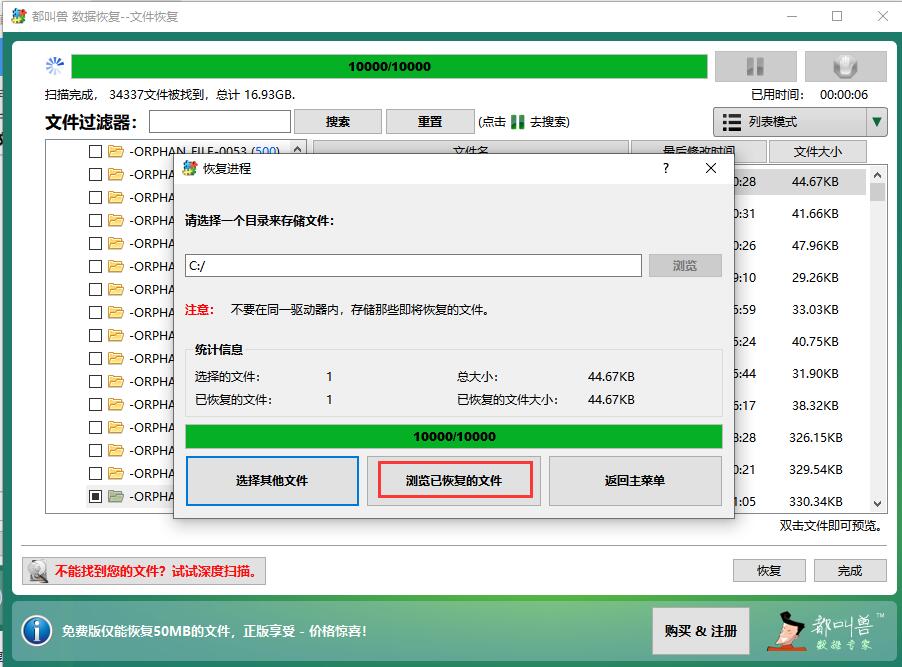Sort by the 文件大小 column header
The height and width of the screenshot is (667, 902).
[x=817, y=151]
